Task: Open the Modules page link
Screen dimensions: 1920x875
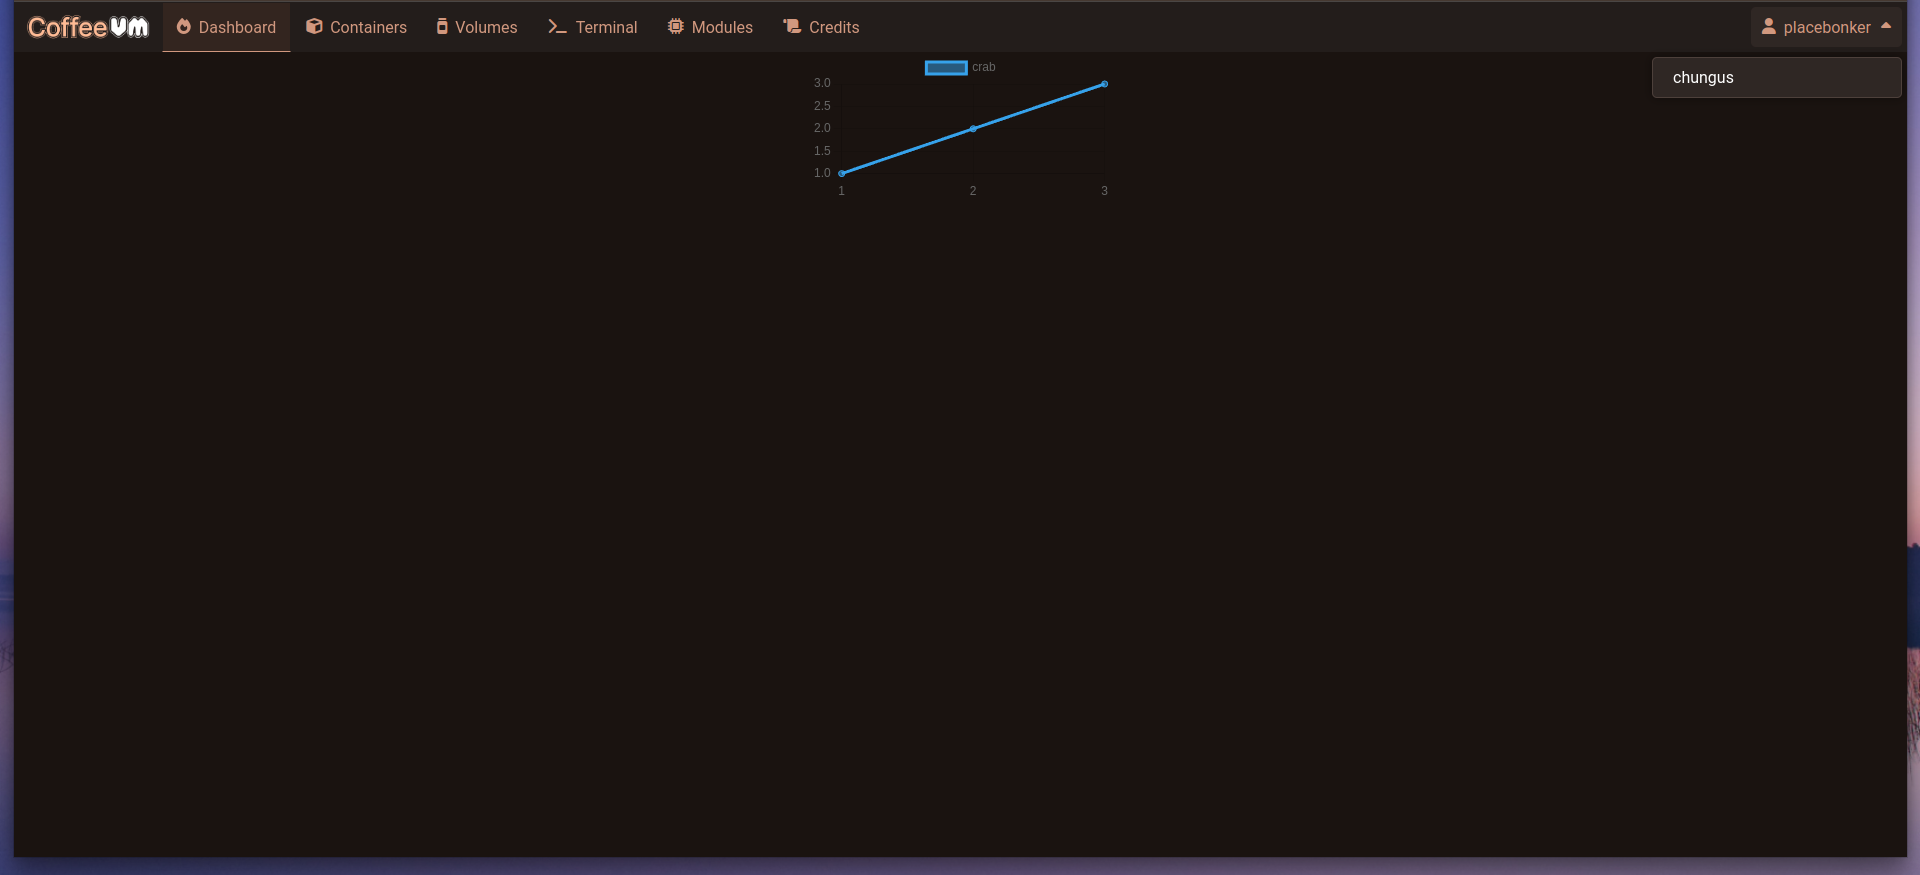Action: coord(722,27)
